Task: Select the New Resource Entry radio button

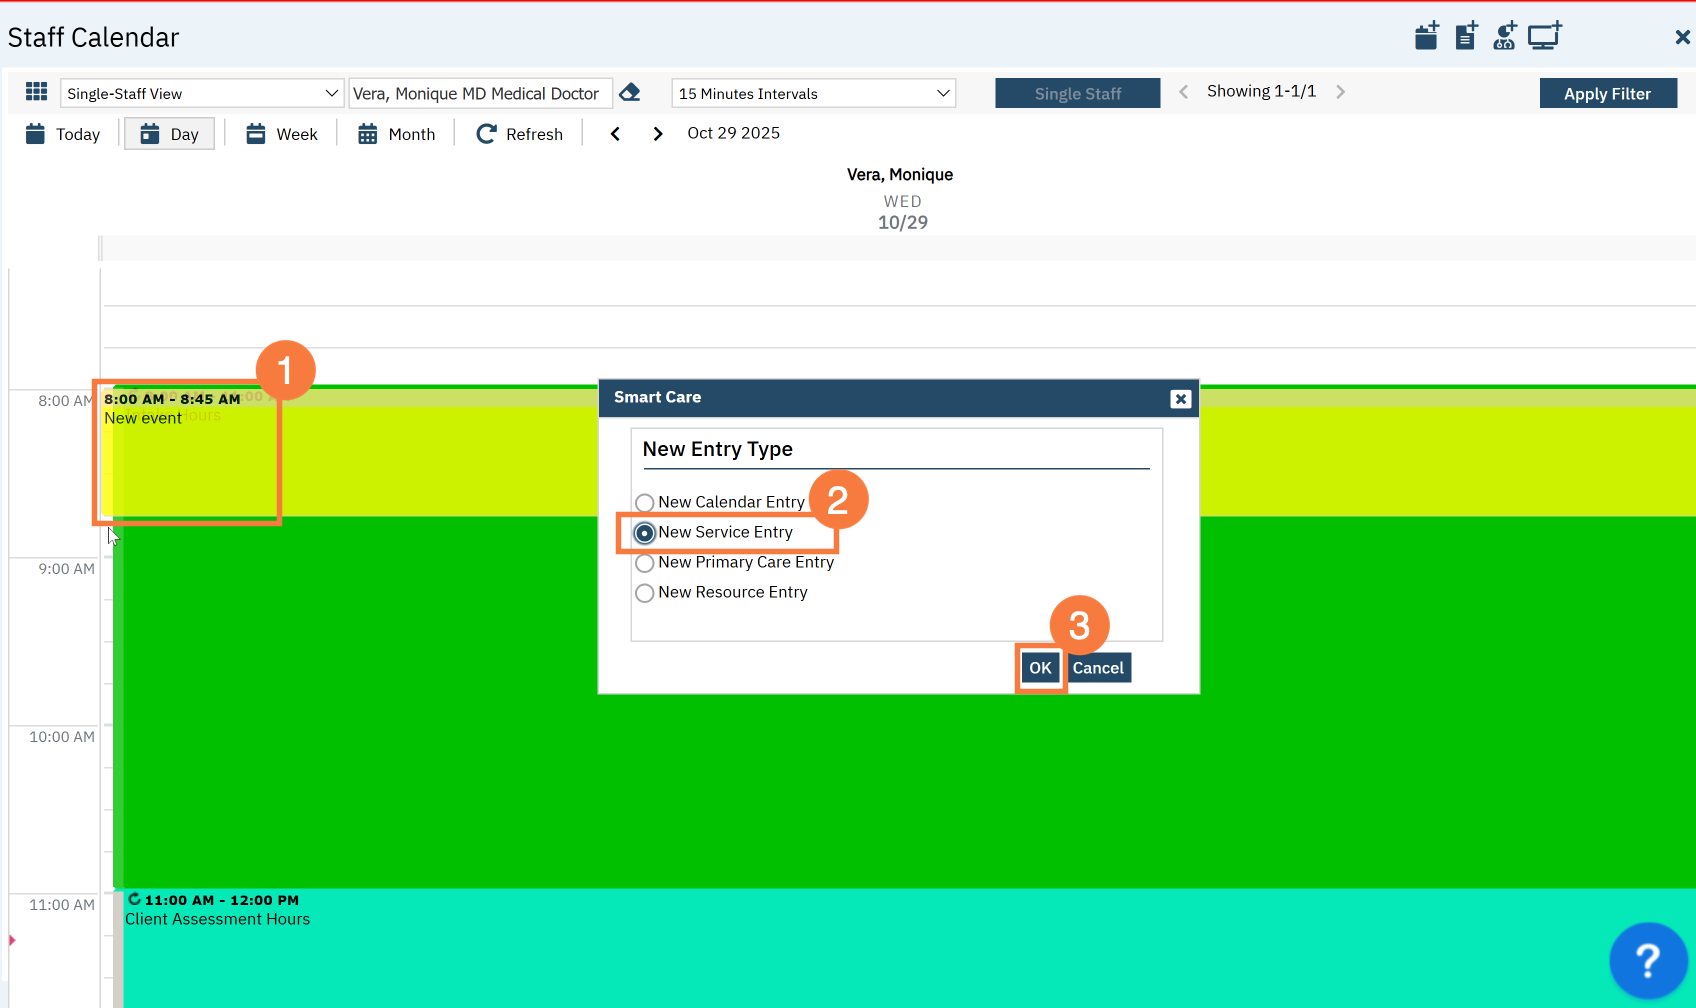Action: (x=645, y=593)
